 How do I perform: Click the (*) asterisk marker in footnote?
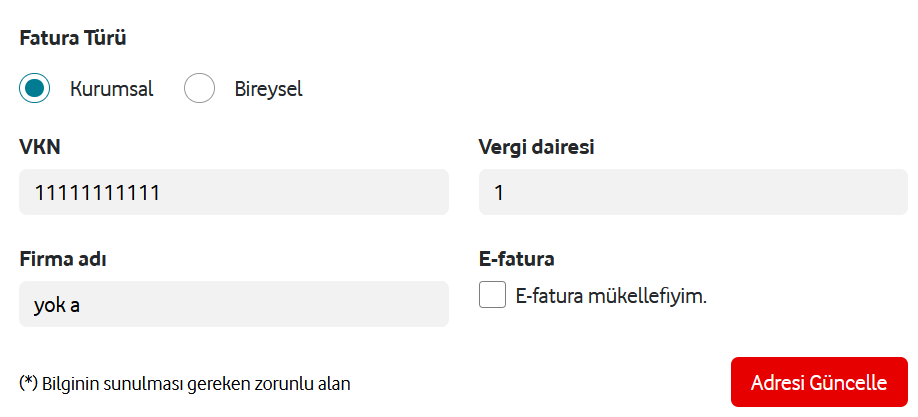28,383
